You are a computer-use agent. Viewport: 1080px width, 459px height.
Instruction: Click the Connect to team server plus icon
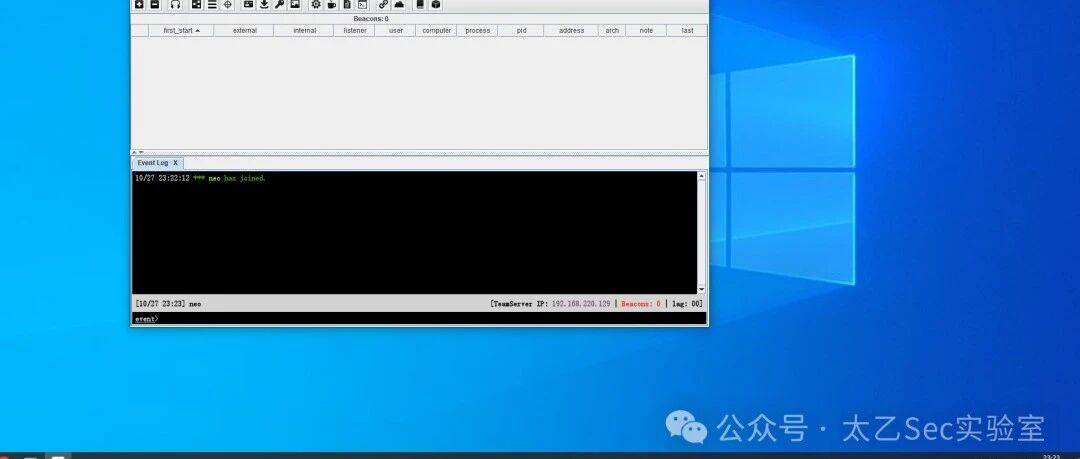tap(139, 5)
